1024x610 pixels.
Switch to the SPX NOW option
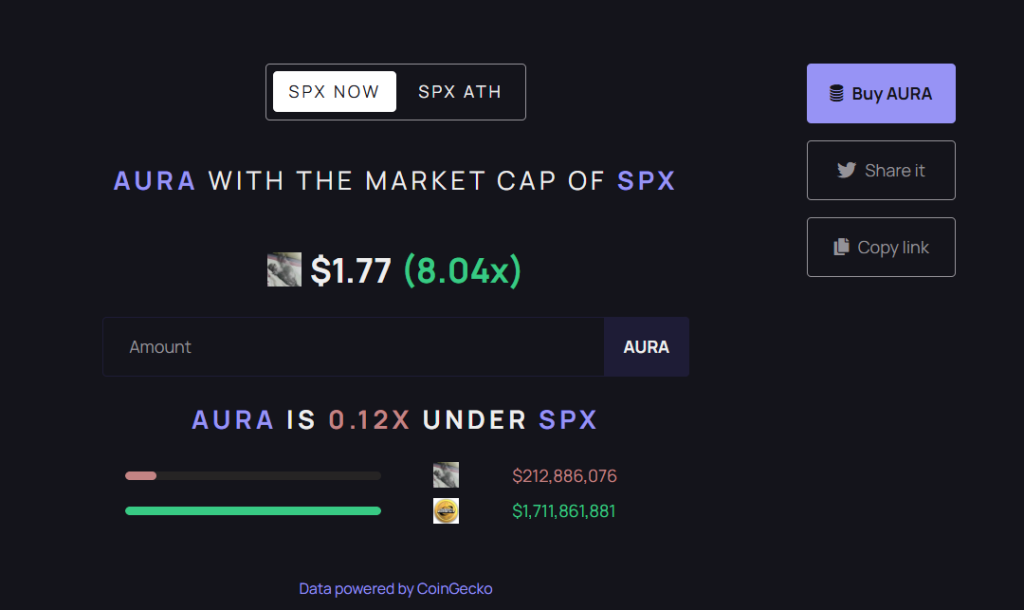tap(334, 92)
